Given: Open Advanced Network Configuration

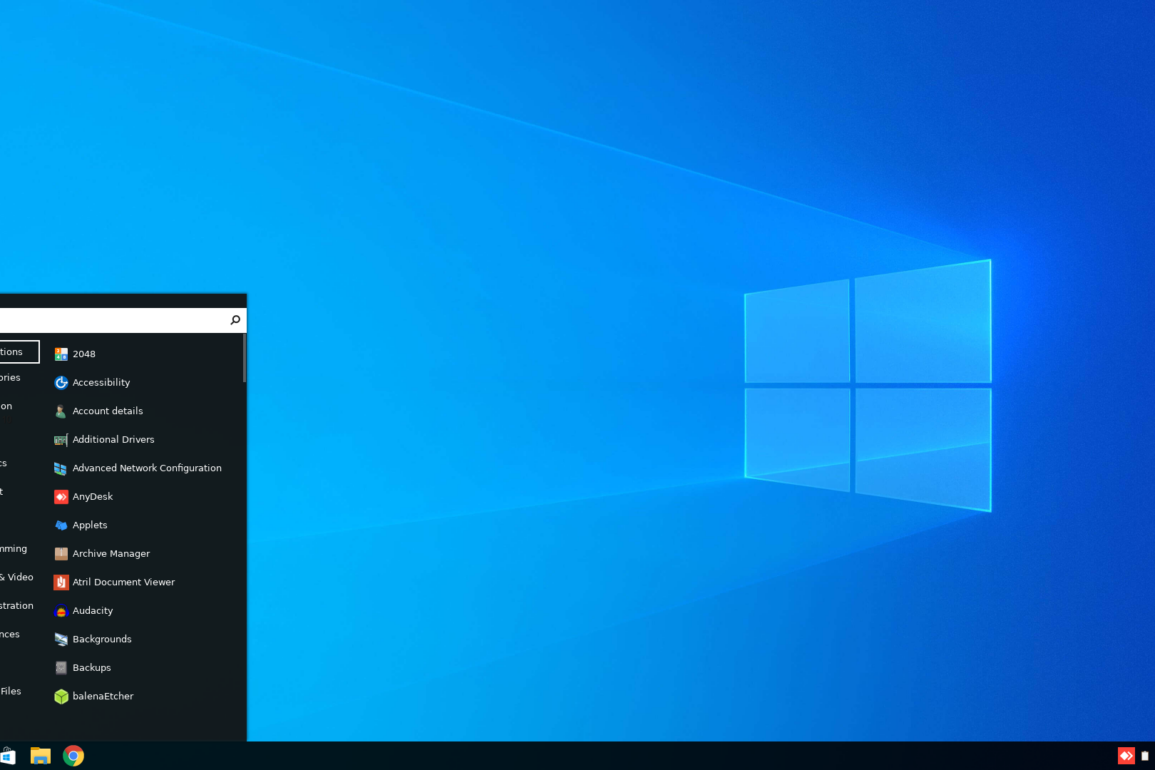Looking at the screenshot, I should click(x=146, y=468).
